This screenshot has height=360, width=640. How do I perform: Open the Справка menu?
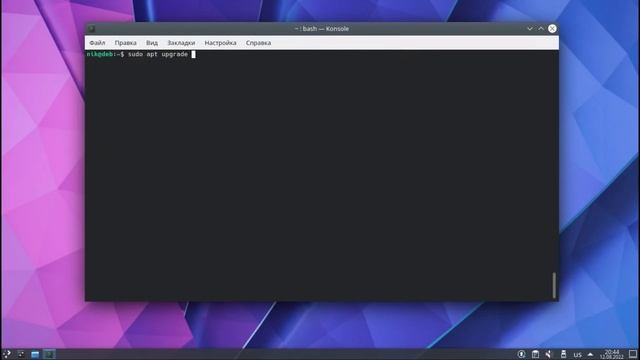pos(258,43)
